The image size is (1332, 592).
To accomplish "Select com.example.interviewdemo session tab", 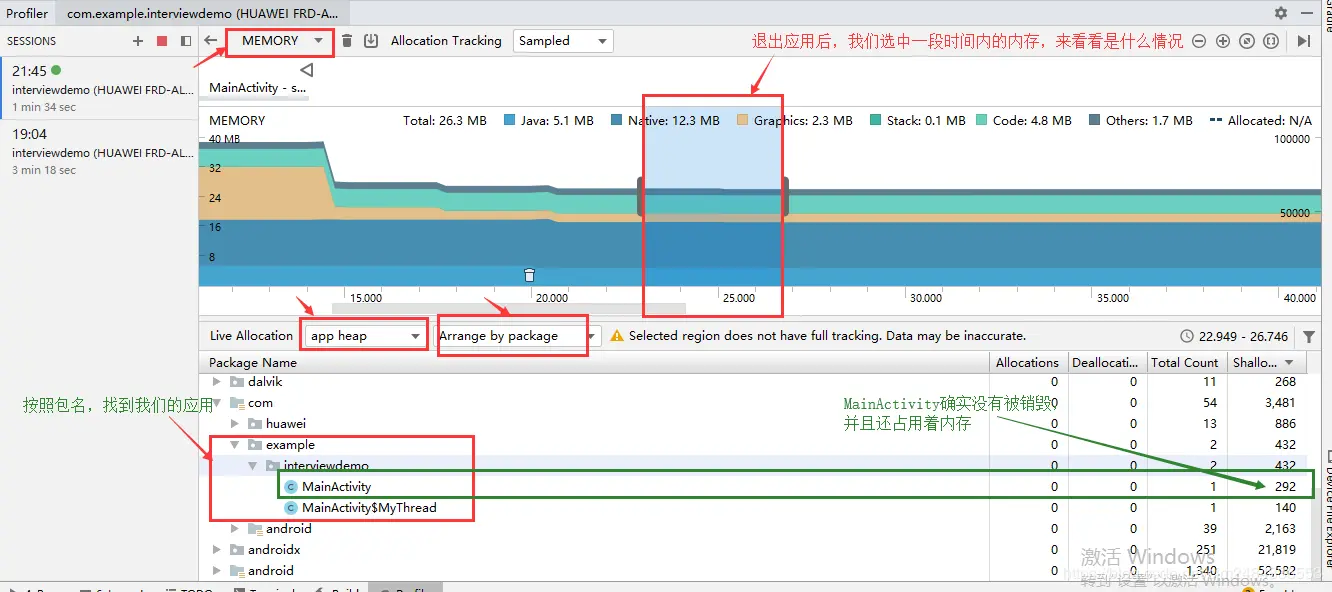I will [x=203, y=13].
